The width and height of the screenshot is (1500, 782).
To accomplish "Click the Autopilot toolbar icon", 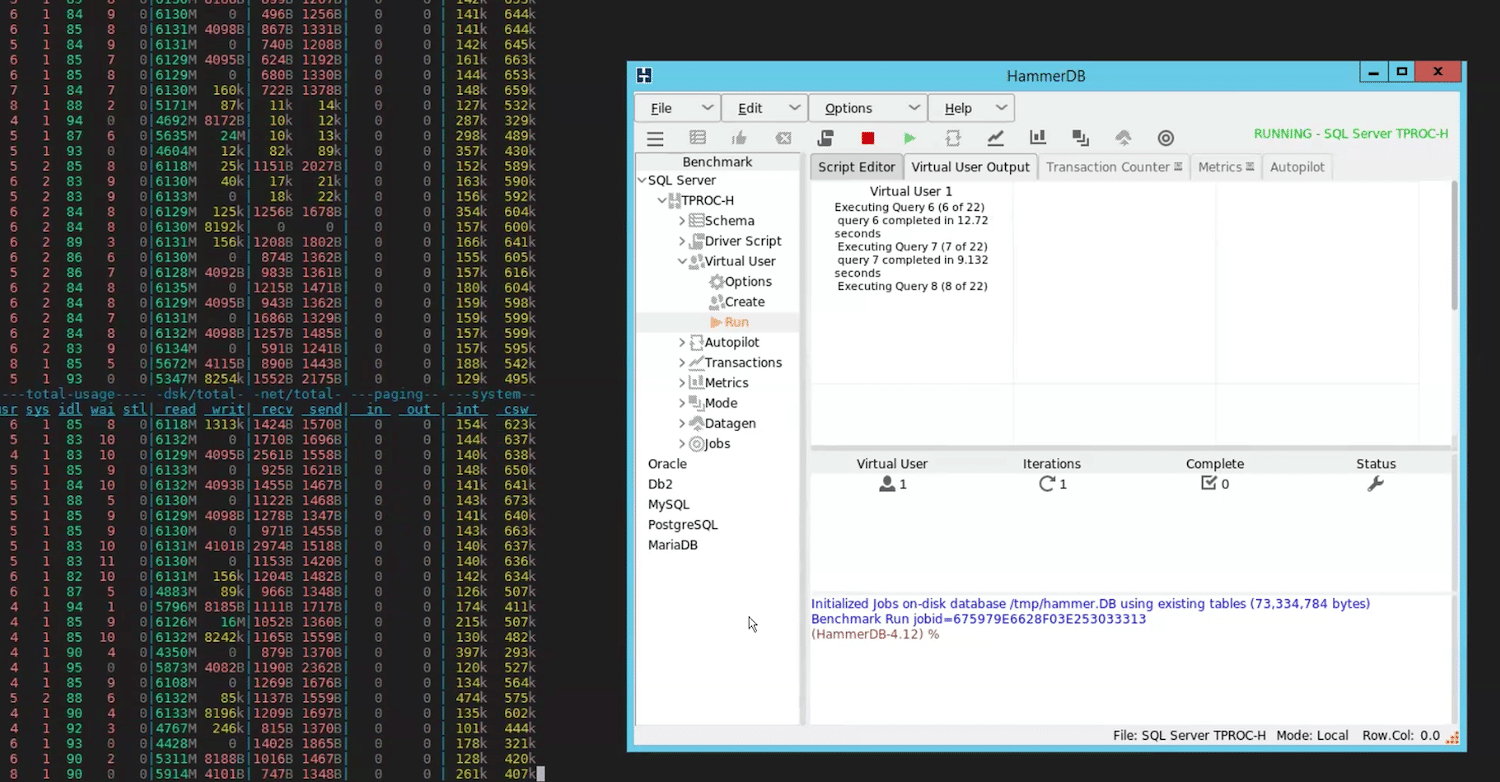I will (x=953, y=138).
